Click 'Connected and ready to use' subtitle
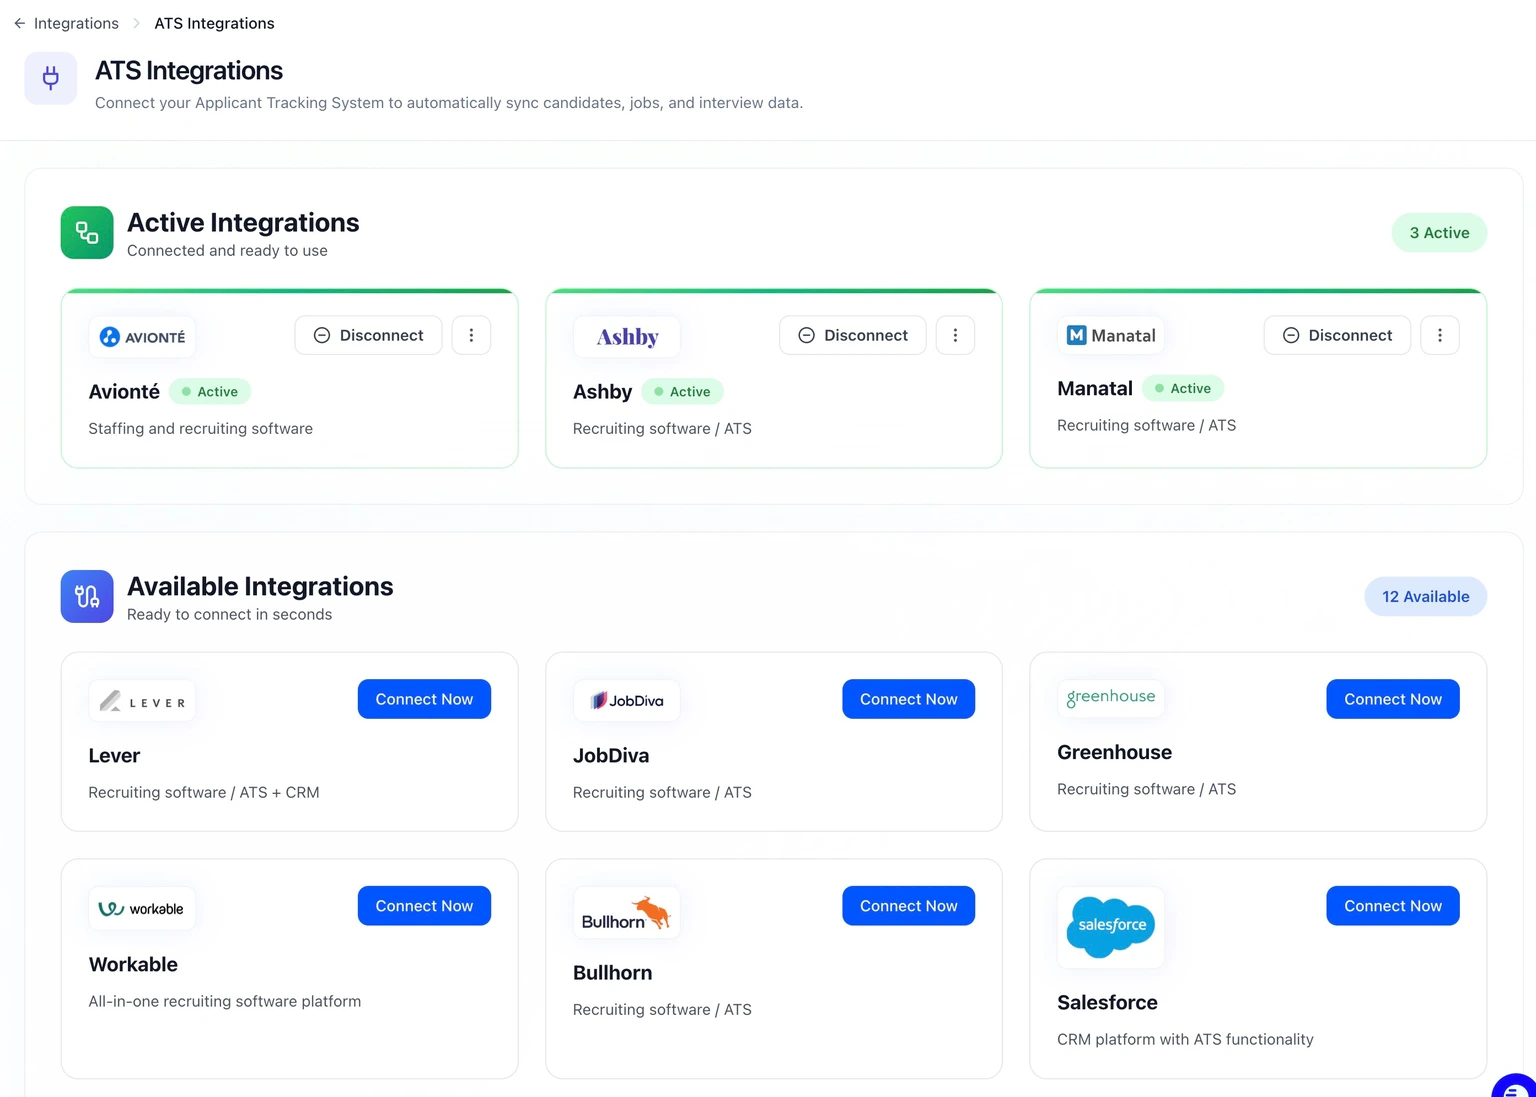Viewport: 1536px width, 1097px height. pos(227,251)
